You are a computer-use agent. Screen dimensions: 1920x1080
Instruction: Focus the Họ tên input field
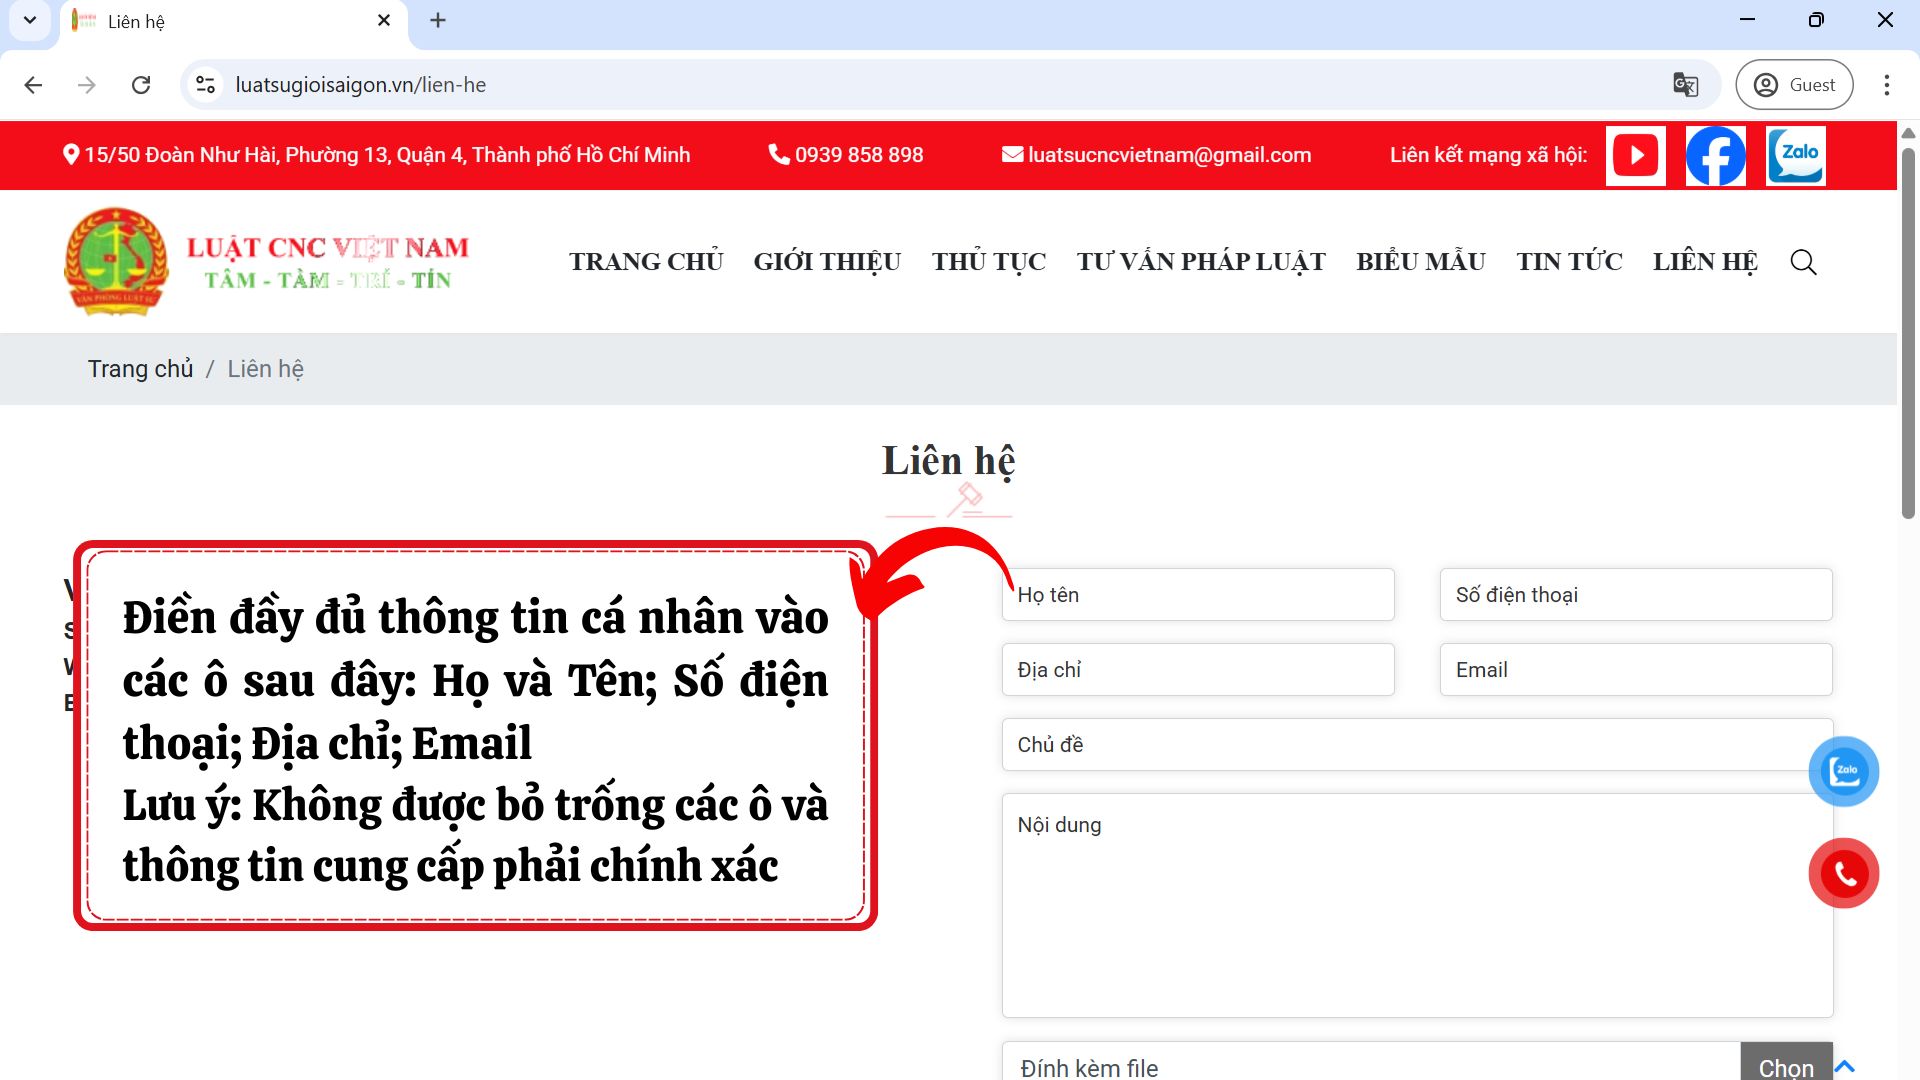1197,595
